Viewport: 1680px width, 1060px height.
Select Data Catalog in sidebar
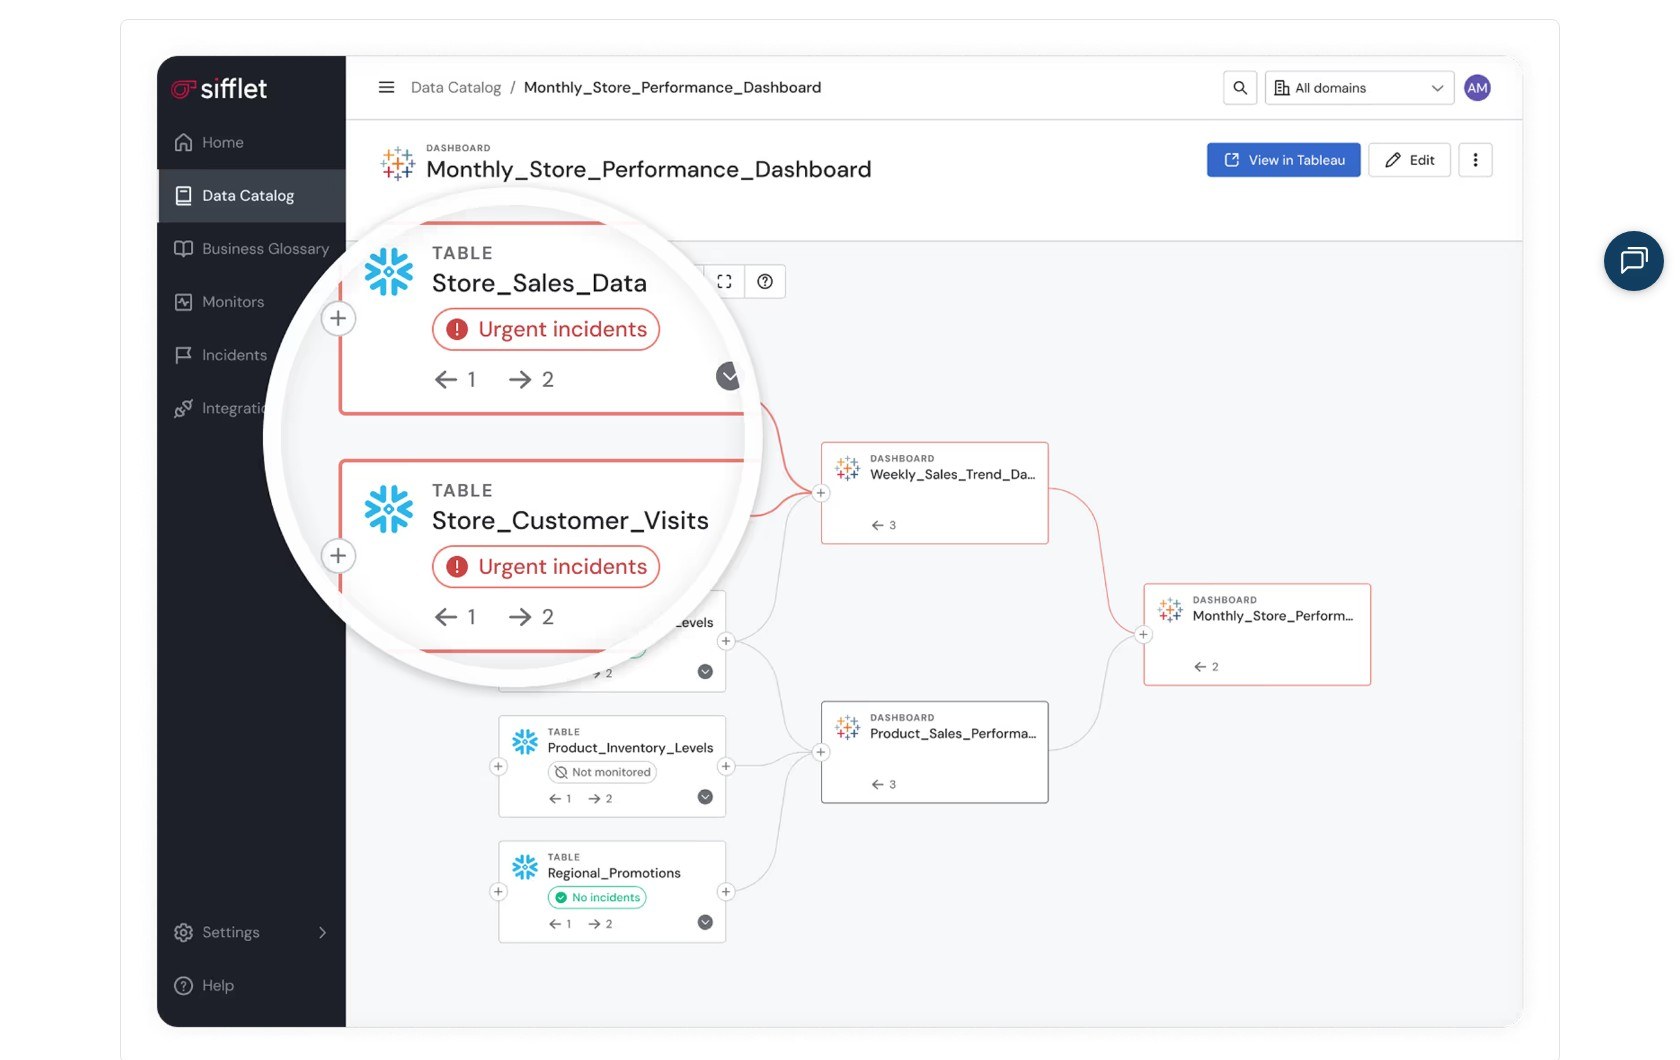coord(251,196)
